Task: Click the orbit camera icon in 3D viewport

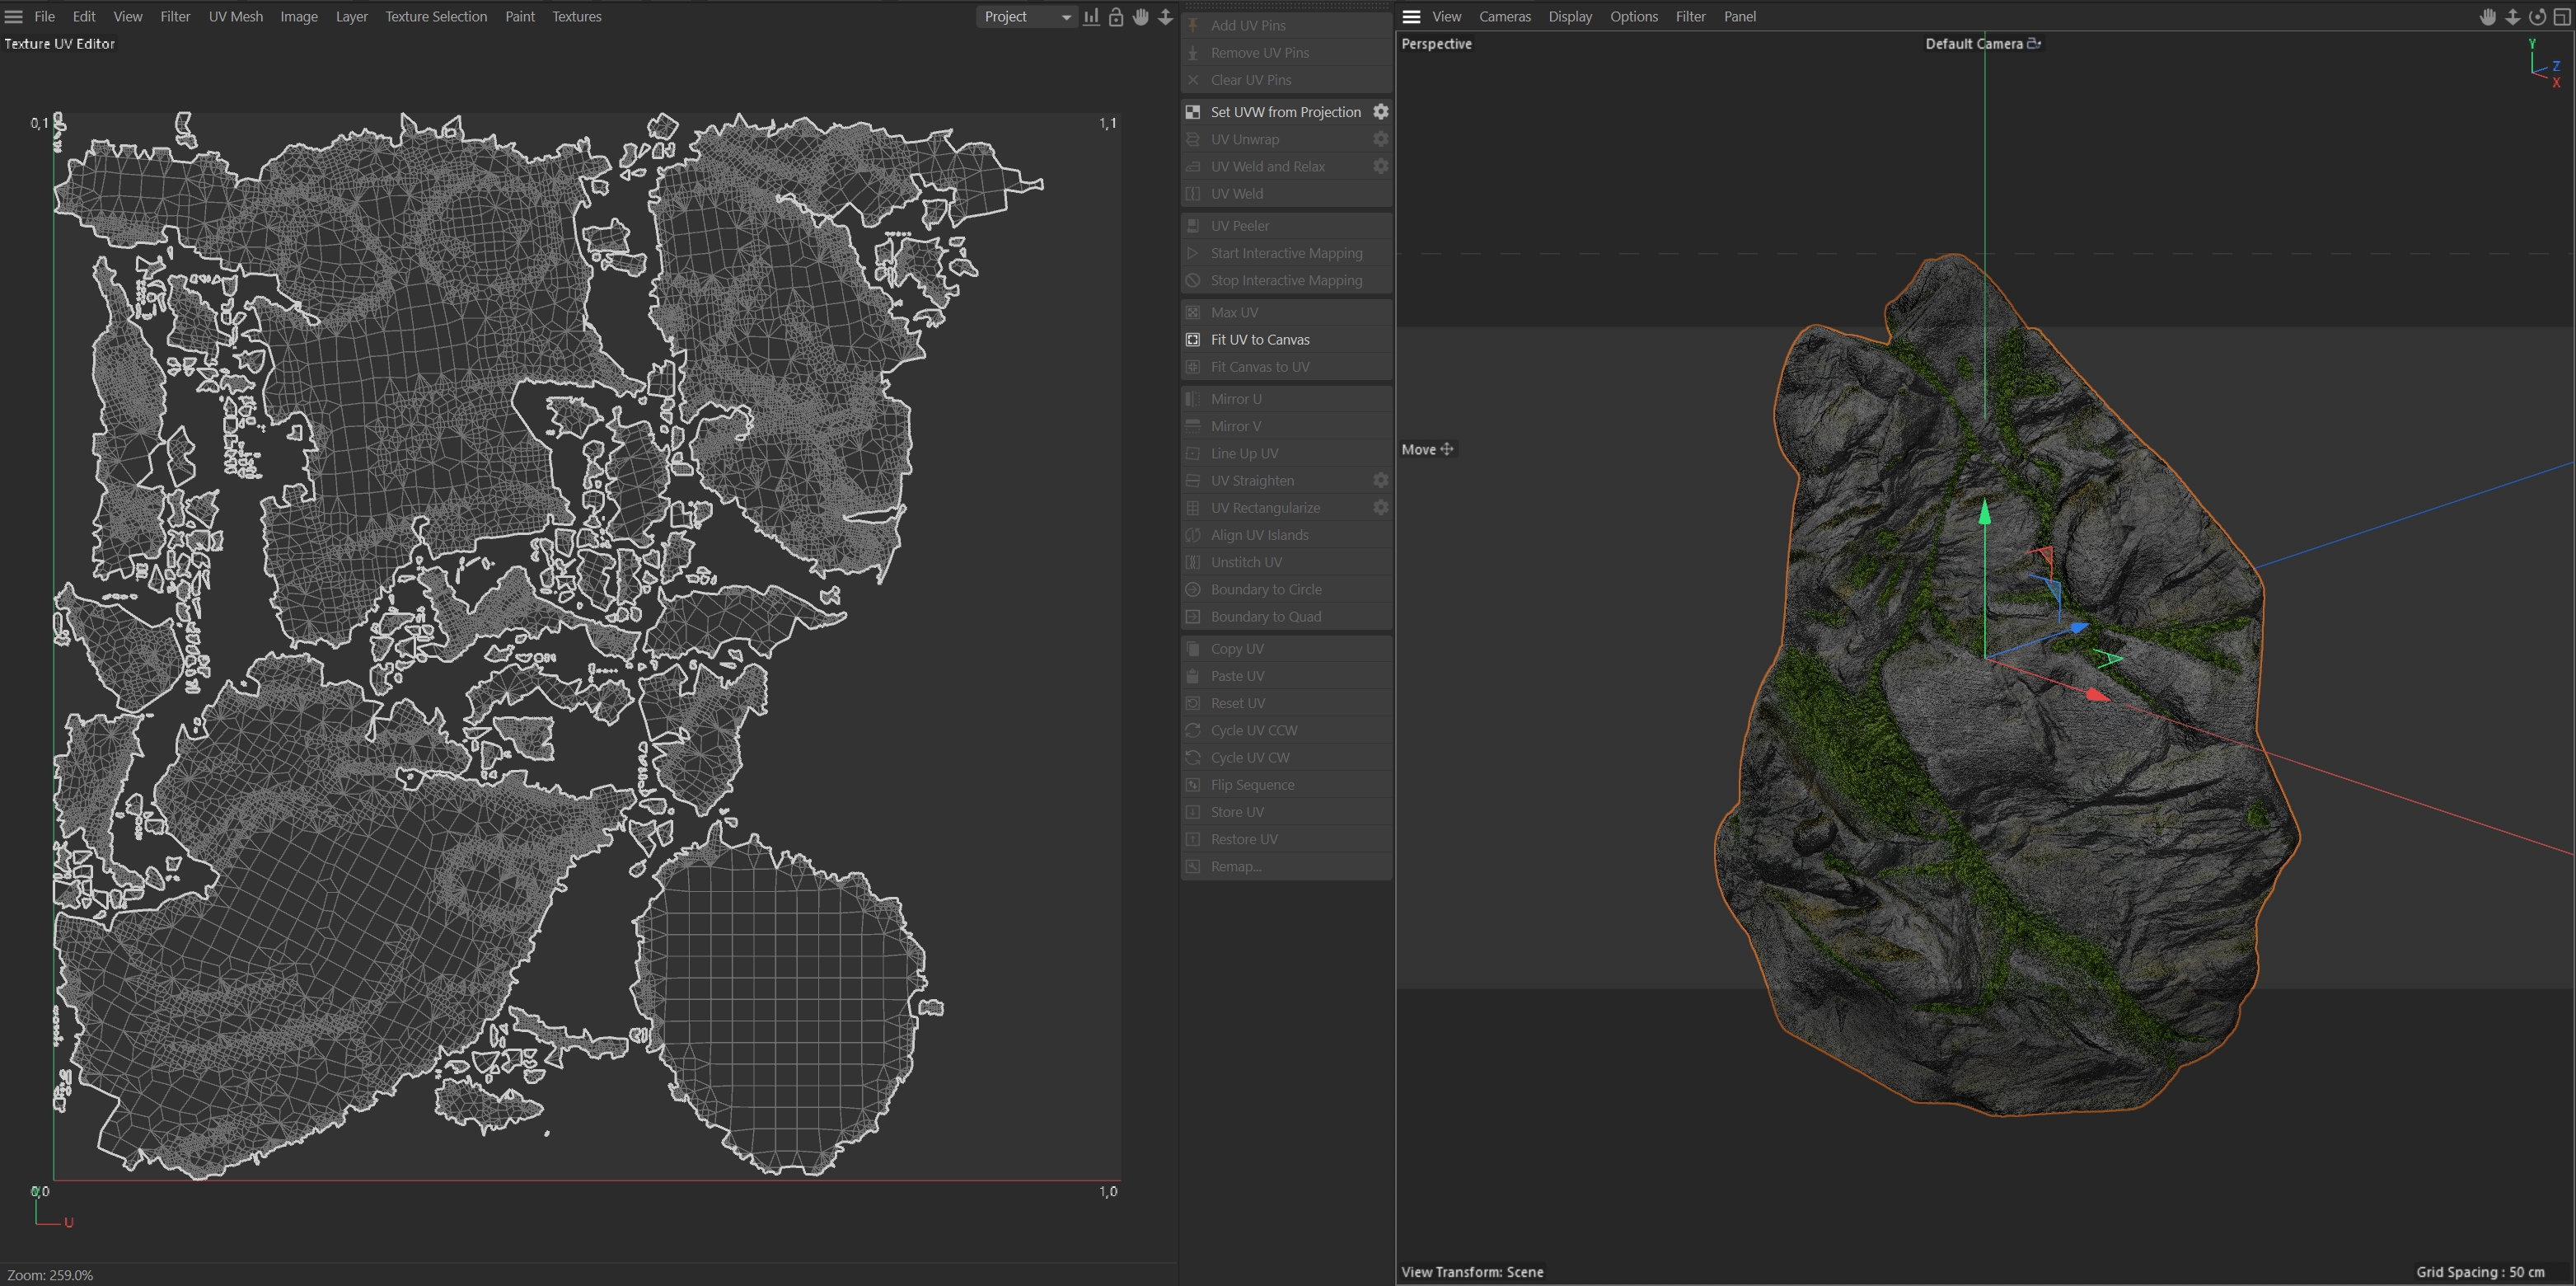Action: [2537, 17]
